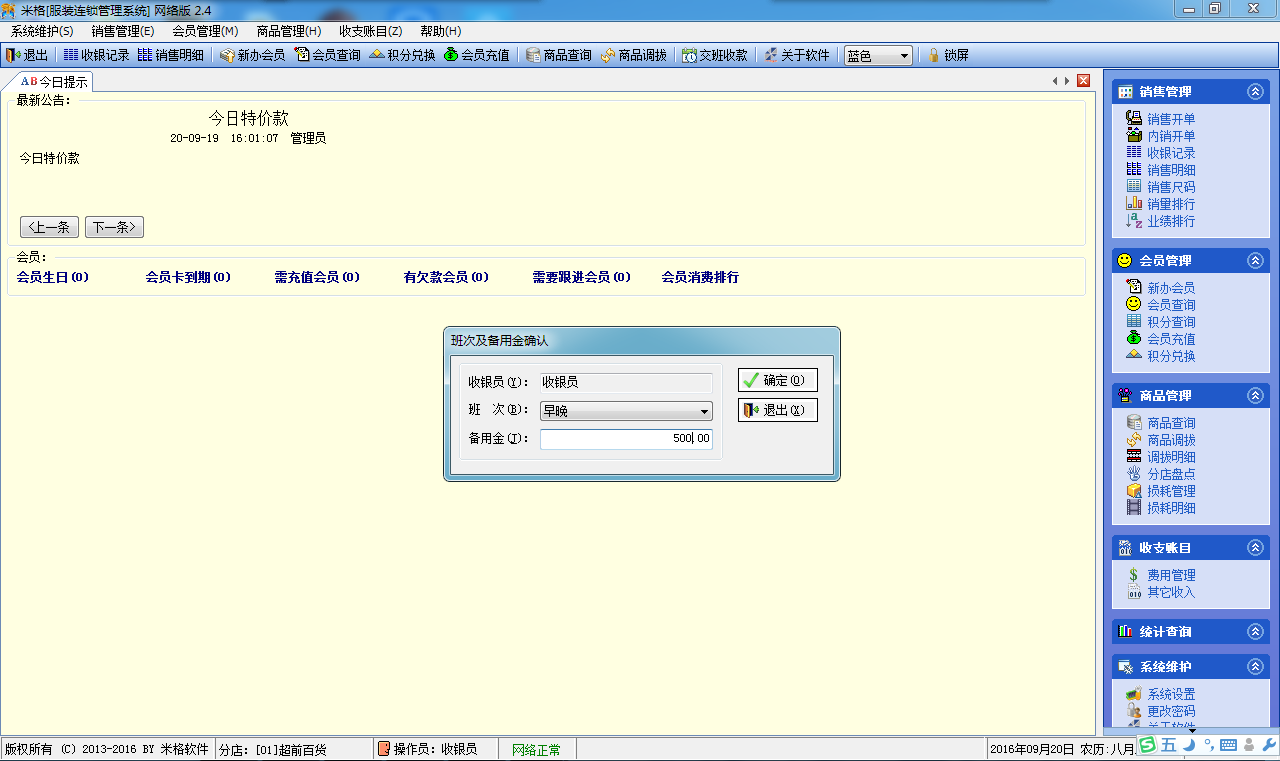The width and height of the screenshot is (1280, 761).
Task: Click the 下一条> announcement button
Action: pos(114,227)
